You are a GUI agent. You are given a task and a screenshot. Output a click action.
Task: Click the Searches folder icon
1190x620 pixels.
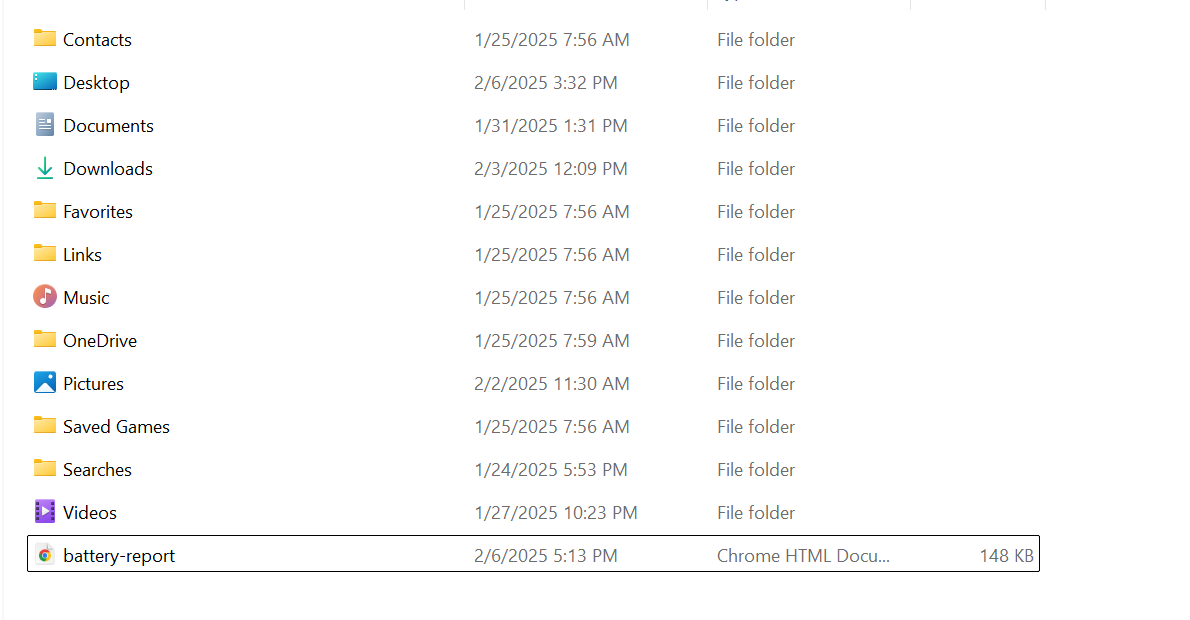coord(45,469)
